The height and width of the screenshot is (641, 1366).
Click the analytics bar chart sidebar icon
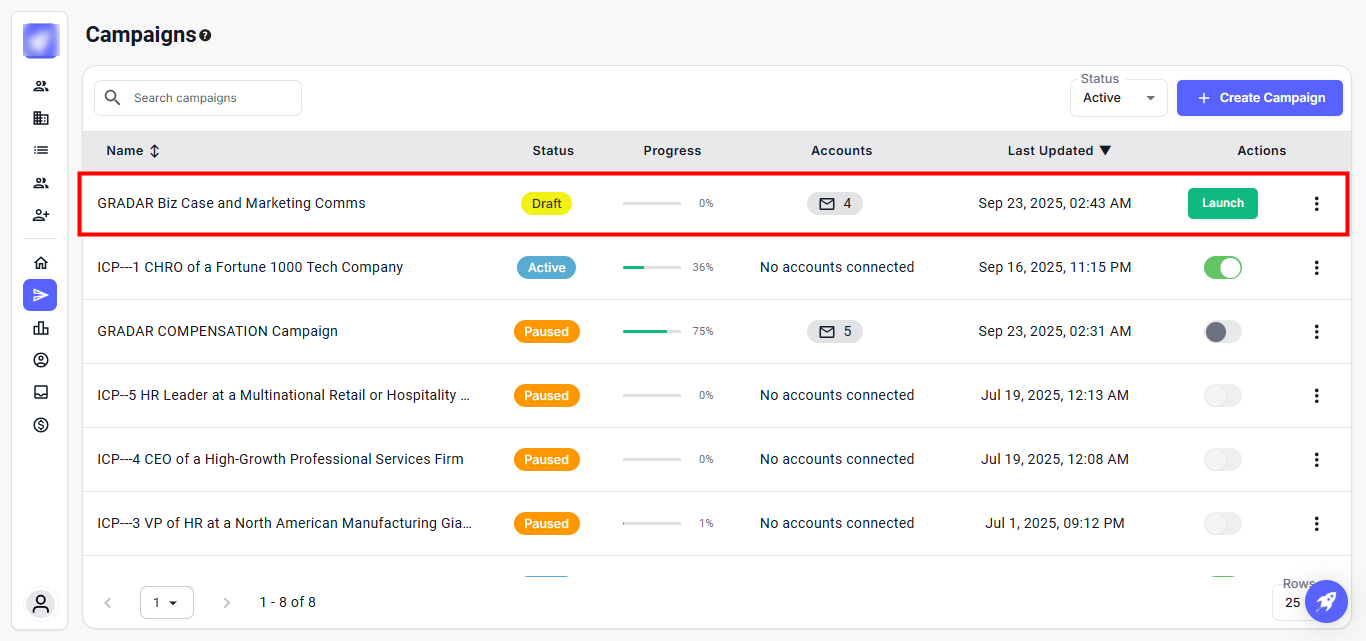[x=40, y=328]
